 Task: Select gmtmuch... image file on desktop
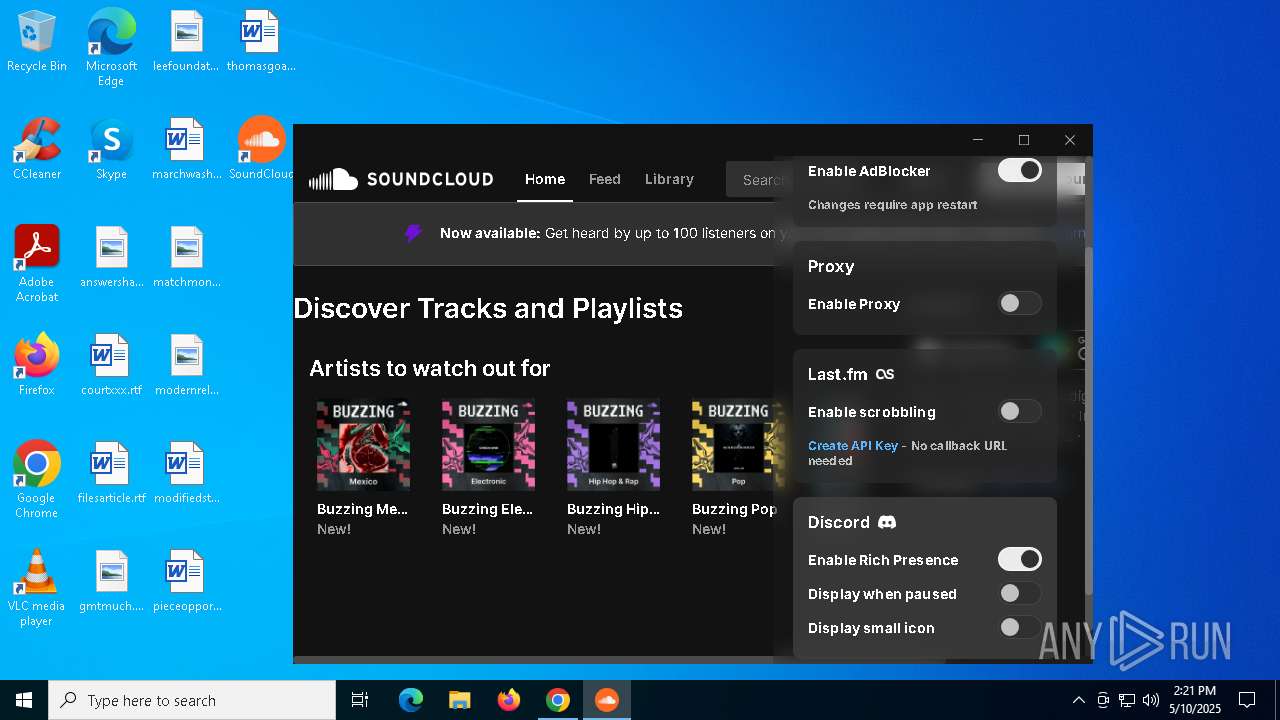(x=111, y=581)
